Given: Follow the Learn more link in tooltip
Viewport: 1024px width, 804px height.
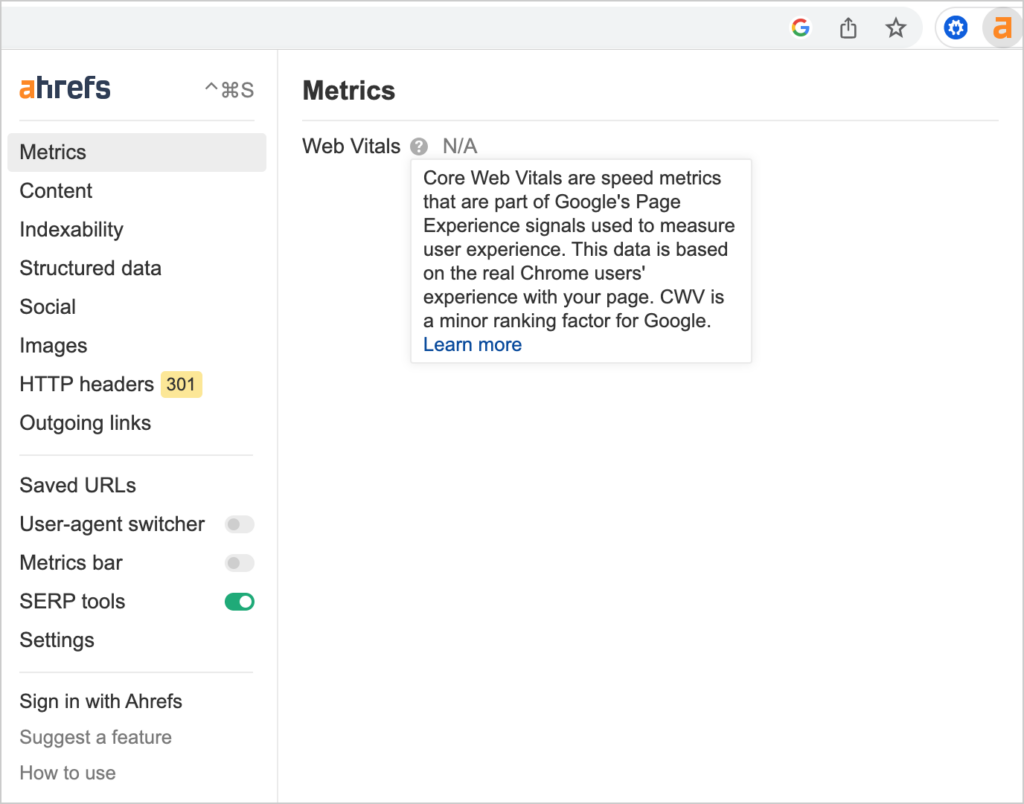Looking at the screenshot, I should [472, 344].
